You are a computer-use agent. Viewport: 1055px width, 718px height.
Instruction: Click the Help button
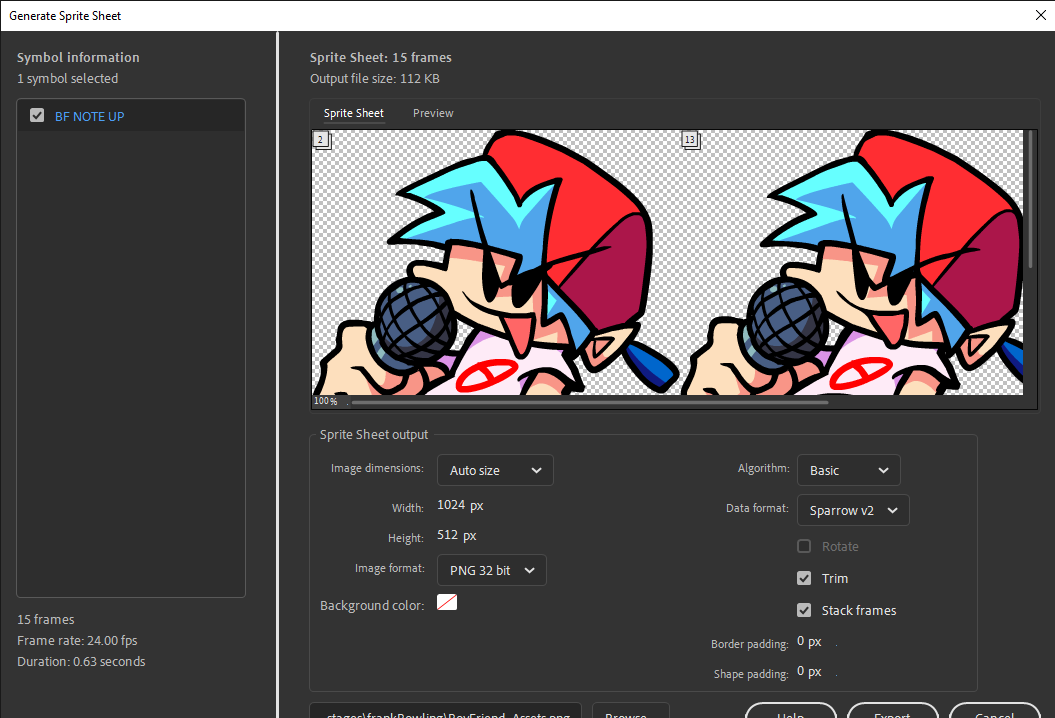coord(791,711)
